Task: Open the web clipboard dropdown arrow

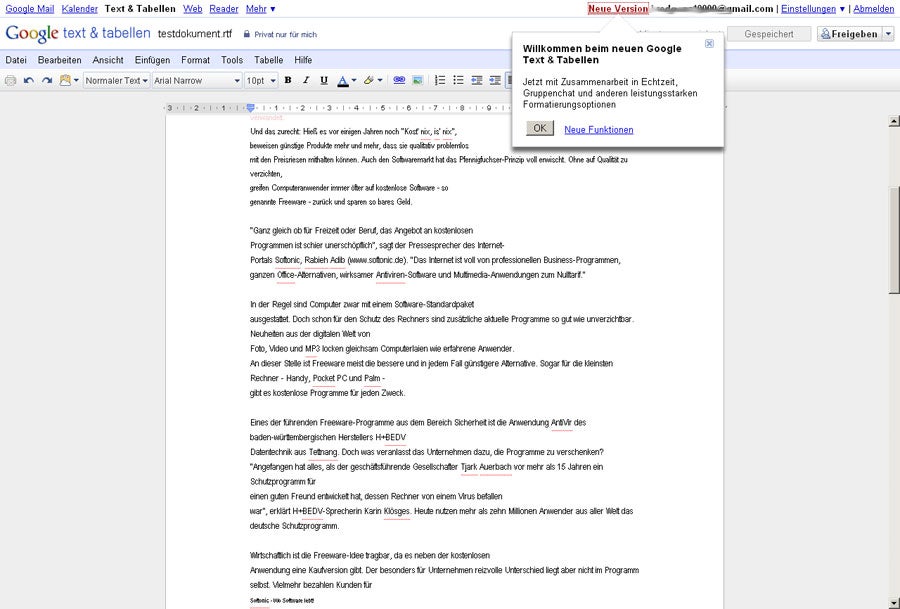Action: click(76, 81)
